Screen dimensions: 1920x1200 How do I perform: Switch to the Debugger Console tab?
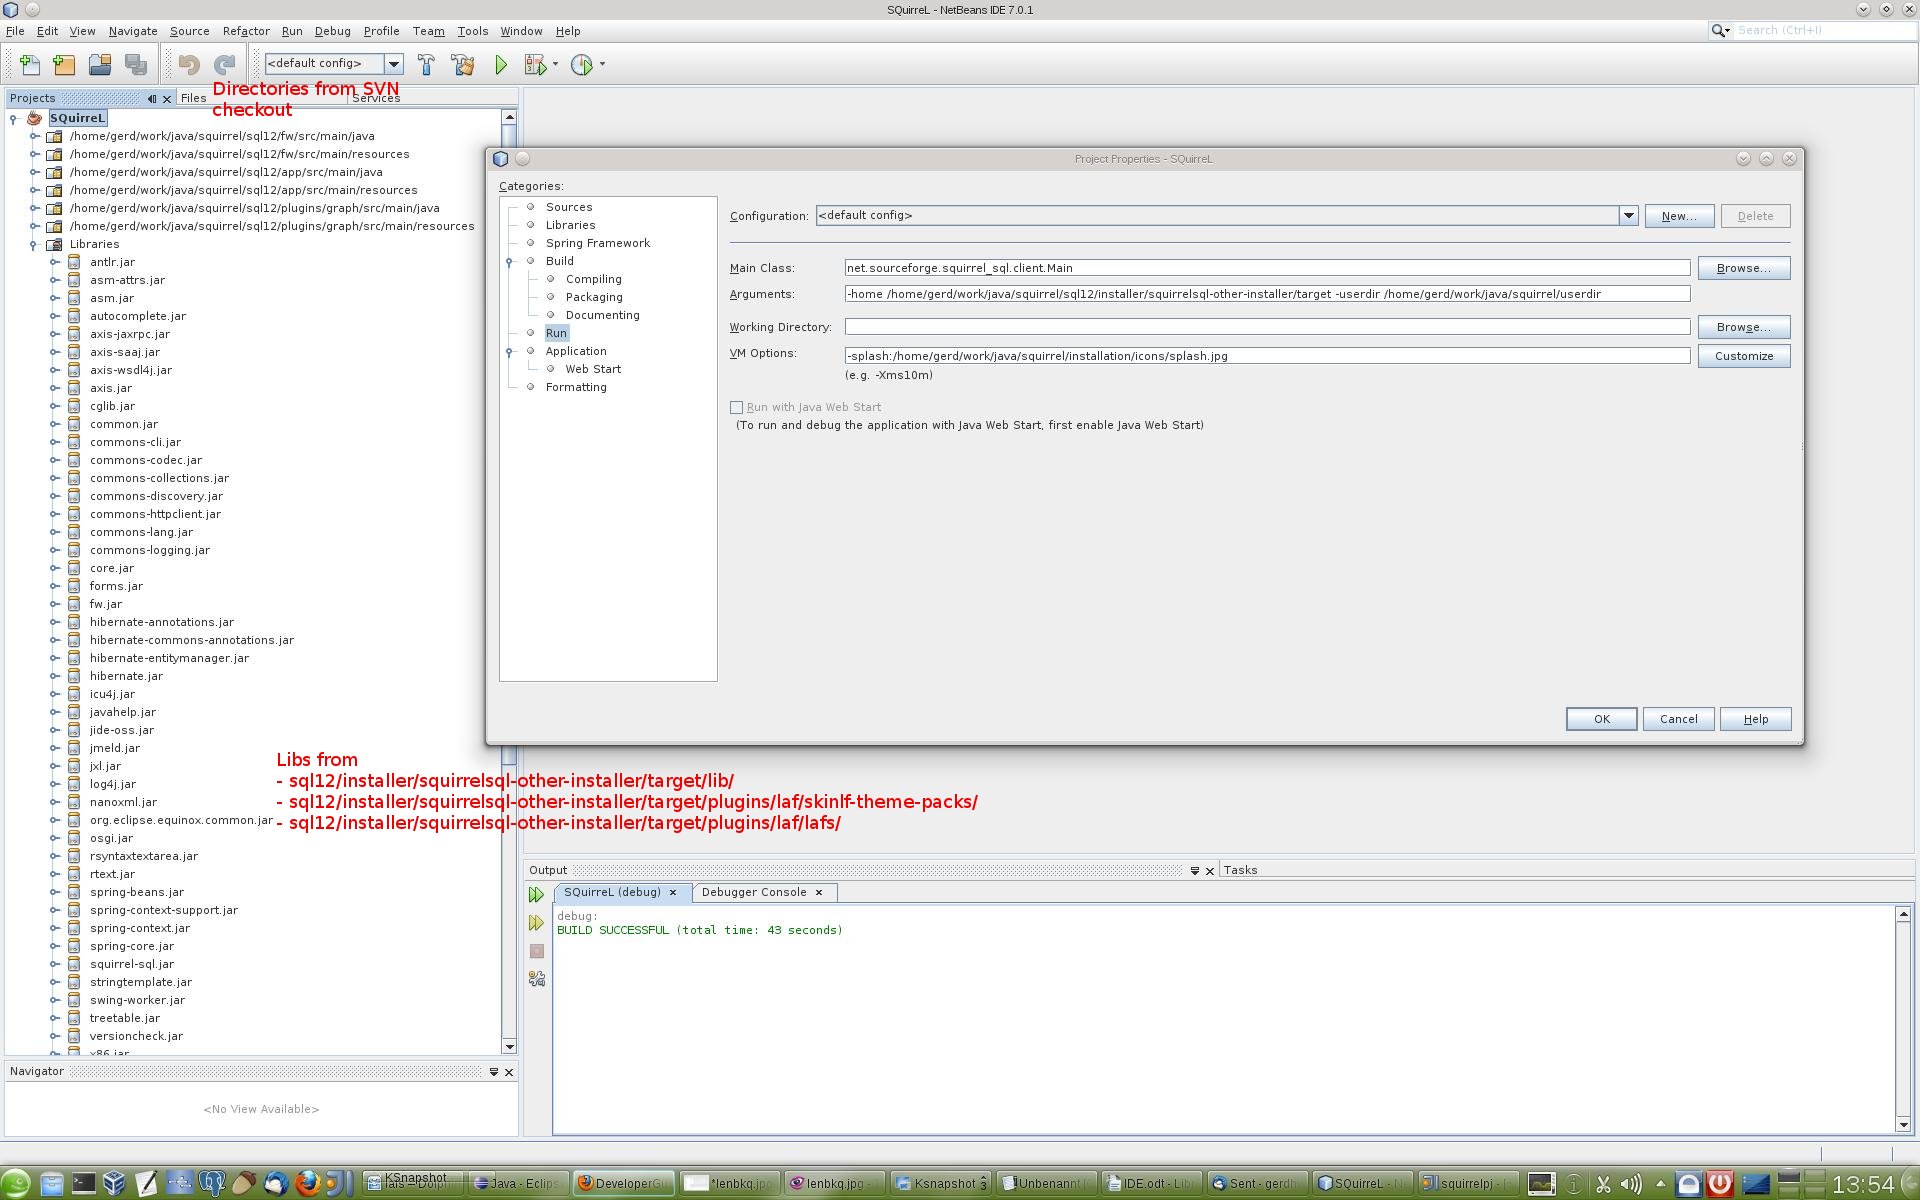click(x=755, y=892)
